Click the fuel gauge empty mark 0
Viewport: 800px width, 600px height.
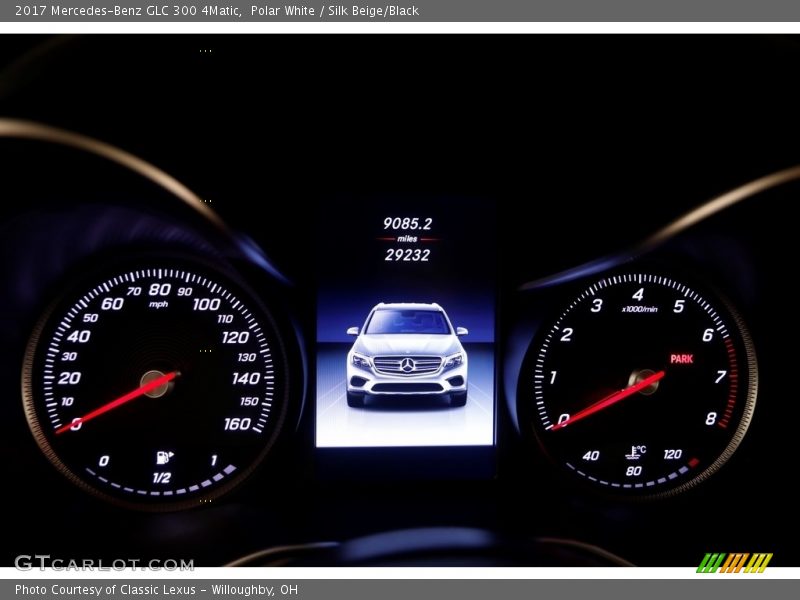[x=104, y=461]
